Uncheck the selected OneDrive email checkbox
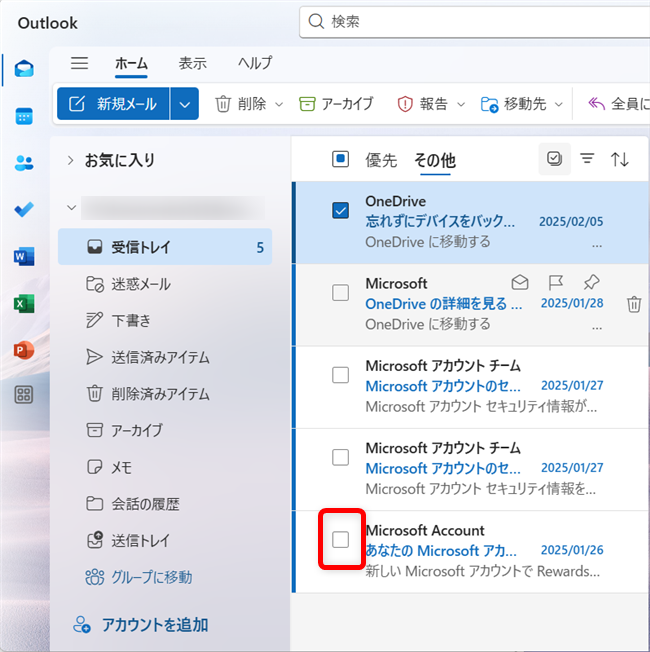650x652 pixels. click(x=340, y=211)
